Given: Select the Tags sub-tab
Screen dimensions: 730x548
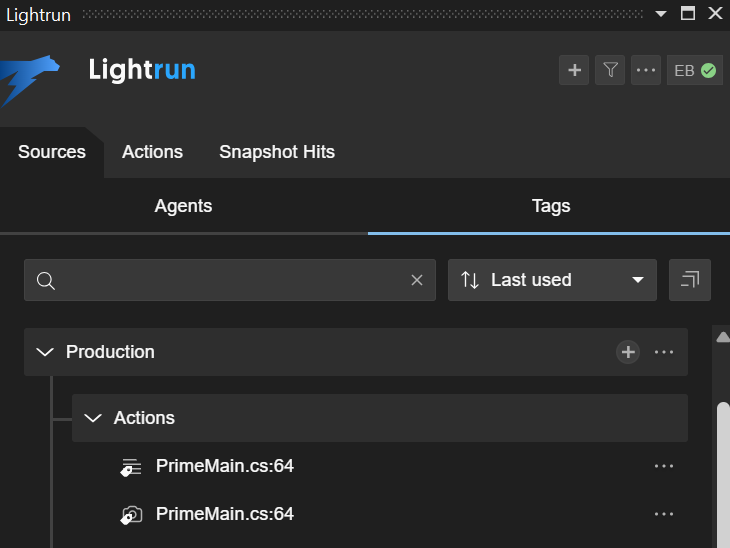Looking at the screenshot, I should (551, 206).
